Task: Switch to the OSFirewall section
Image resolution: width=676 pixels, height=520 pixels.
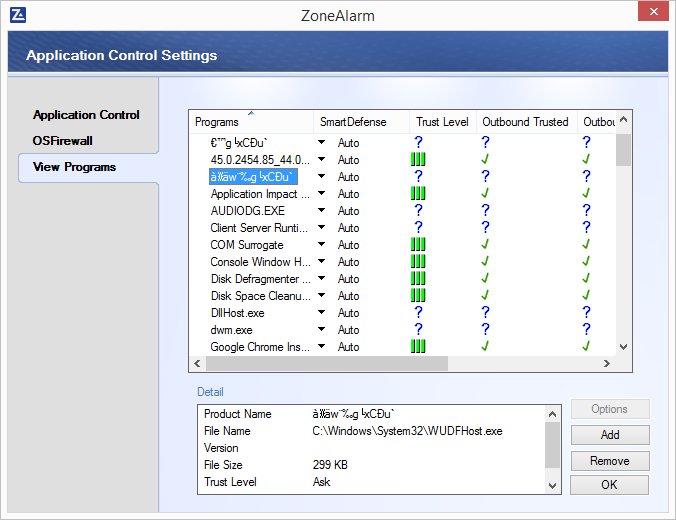Action: coord(63,141)
